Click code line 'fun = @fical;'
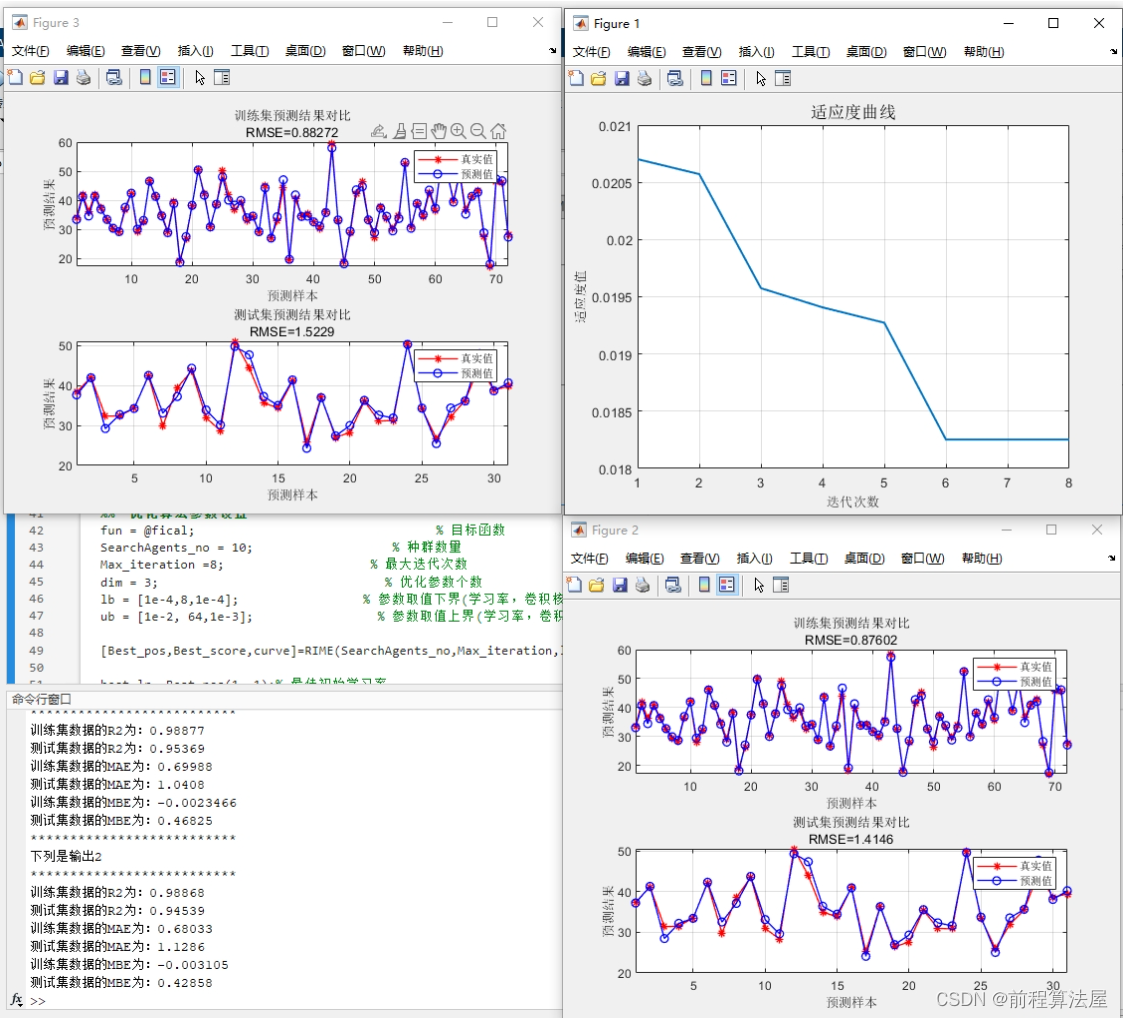 click(x=147, y=530)
